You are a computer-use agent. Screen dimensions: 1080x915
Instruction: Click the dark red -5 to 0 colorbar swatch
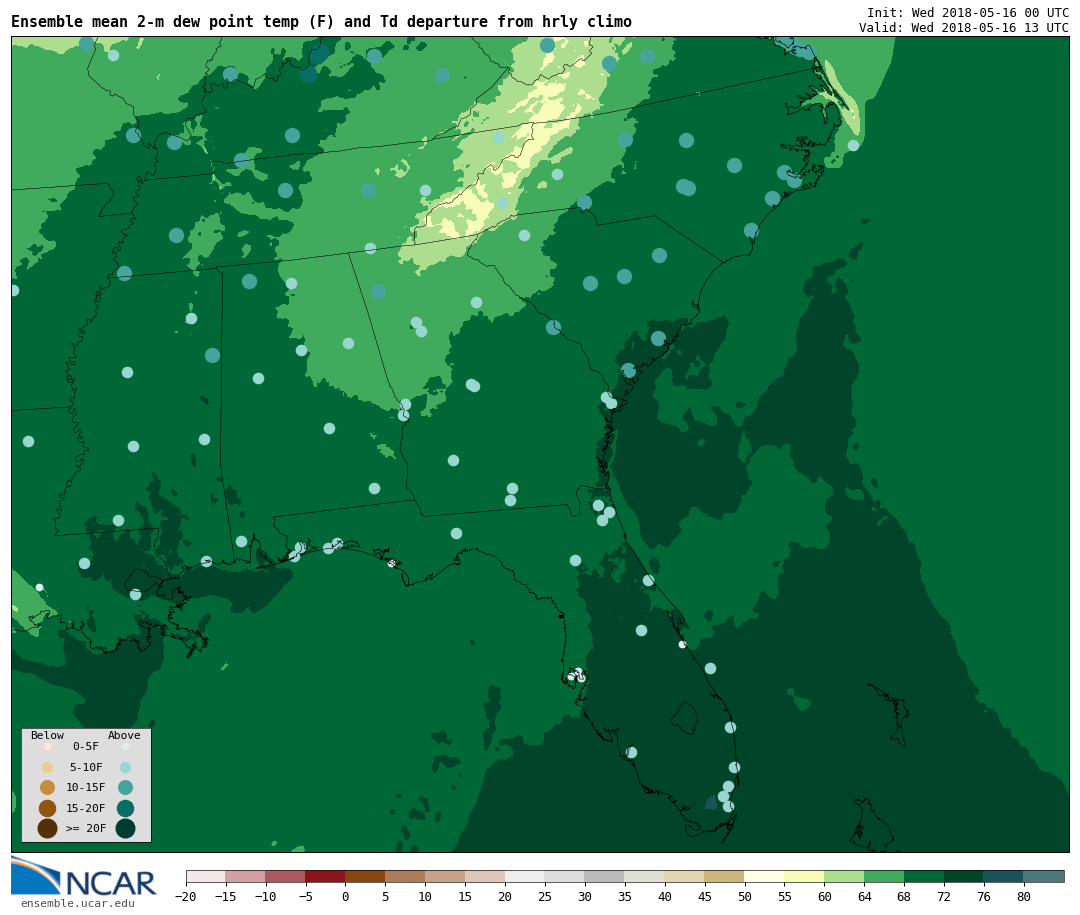[325, 876]
